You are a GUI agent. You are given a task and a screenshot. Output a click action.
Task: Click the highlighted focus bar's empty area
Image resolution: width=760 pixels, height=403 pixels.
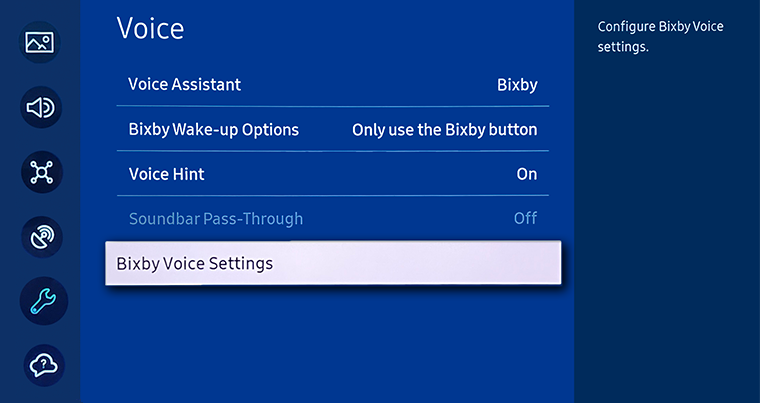(x=417, y=263)
